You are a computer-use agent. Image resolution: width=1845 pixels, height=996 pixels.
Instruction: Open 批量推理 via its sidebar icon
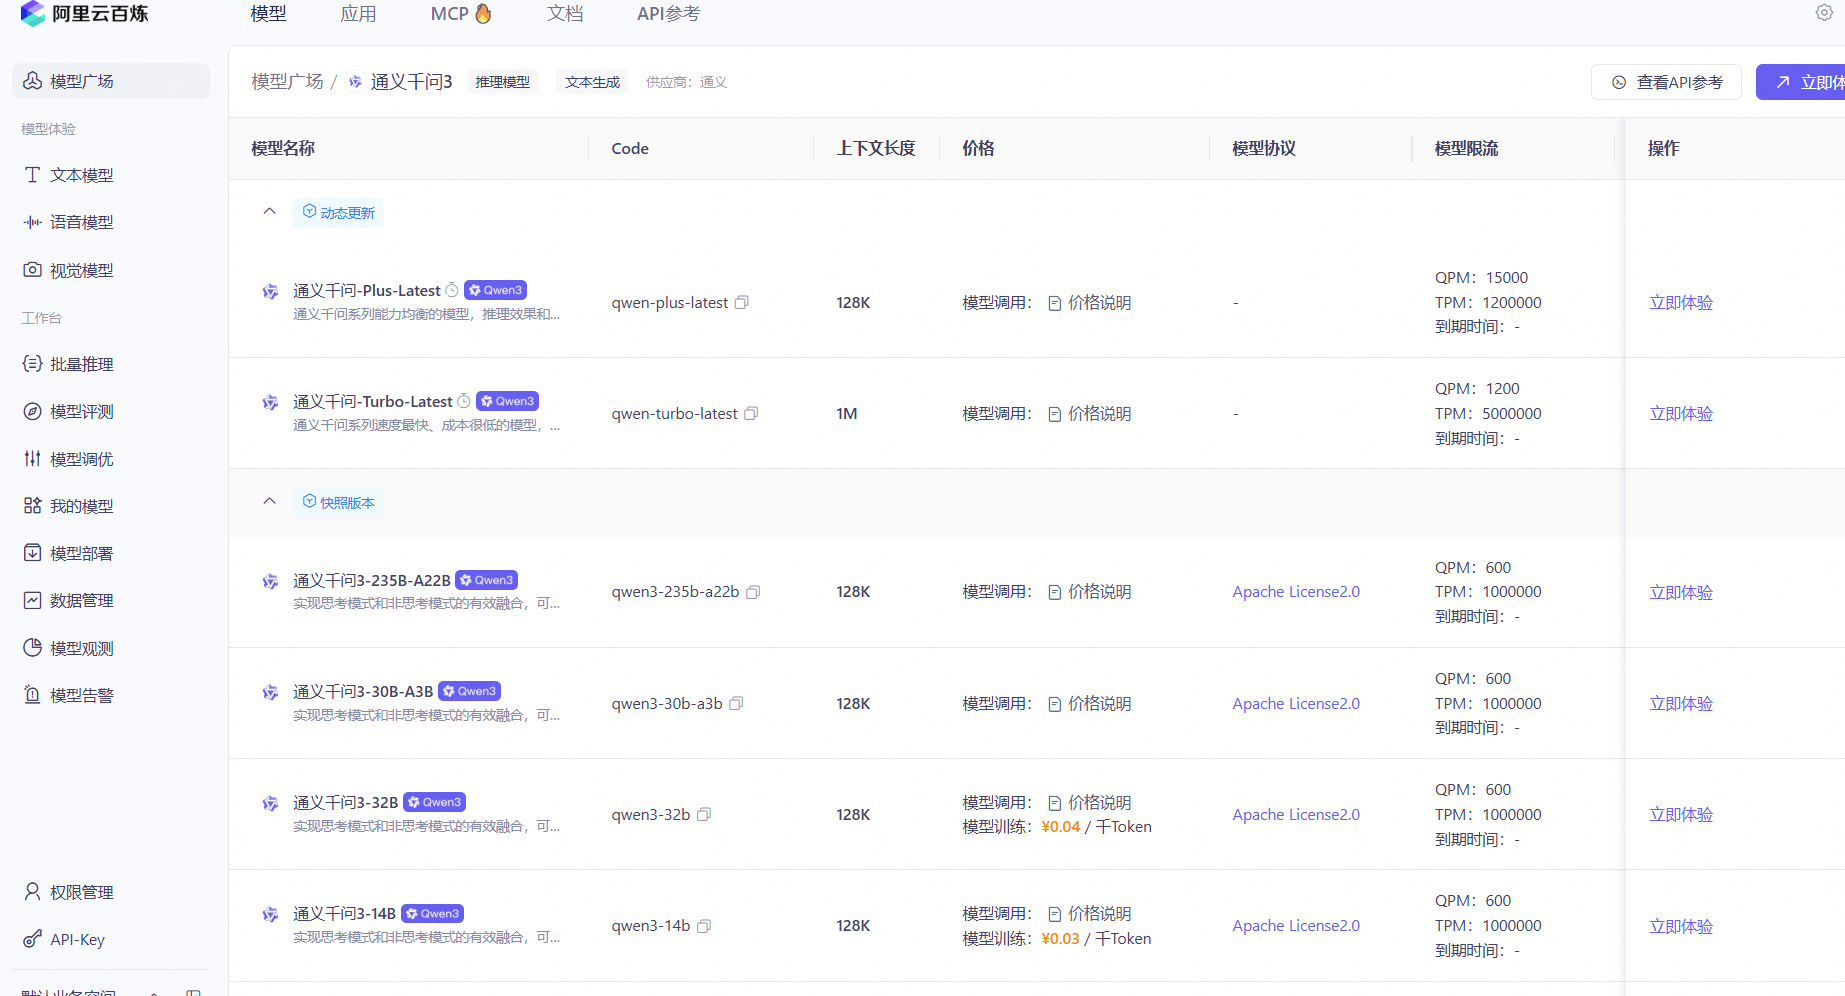[x=33, y=364]
